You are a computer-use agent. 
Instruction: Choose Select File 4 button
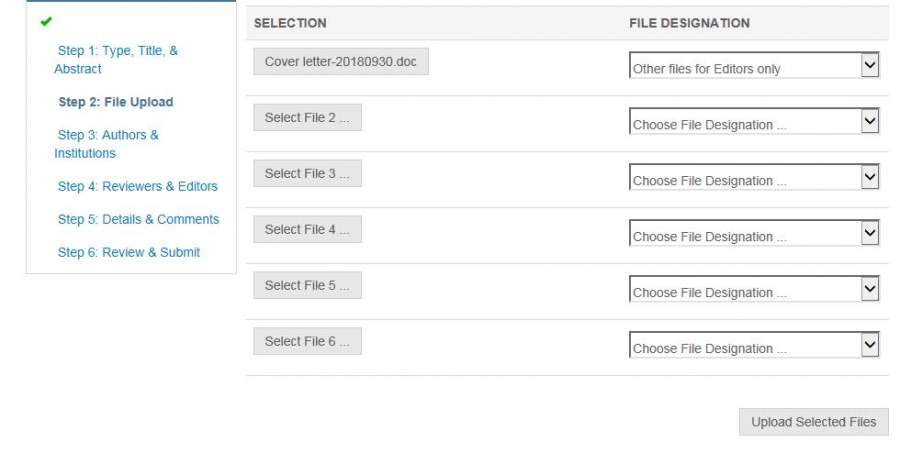point(307,230)
